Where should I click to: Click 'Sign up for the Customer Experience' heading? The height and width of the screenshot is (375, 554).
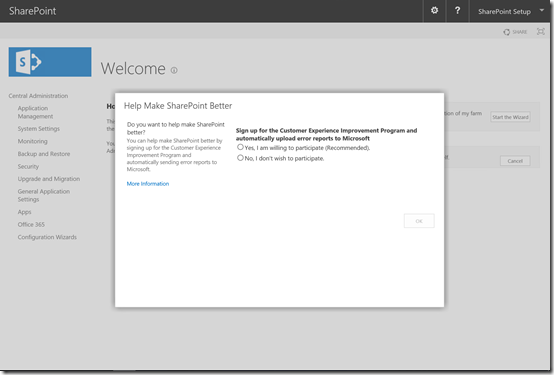pyautogui.click(x=326, y=134)
